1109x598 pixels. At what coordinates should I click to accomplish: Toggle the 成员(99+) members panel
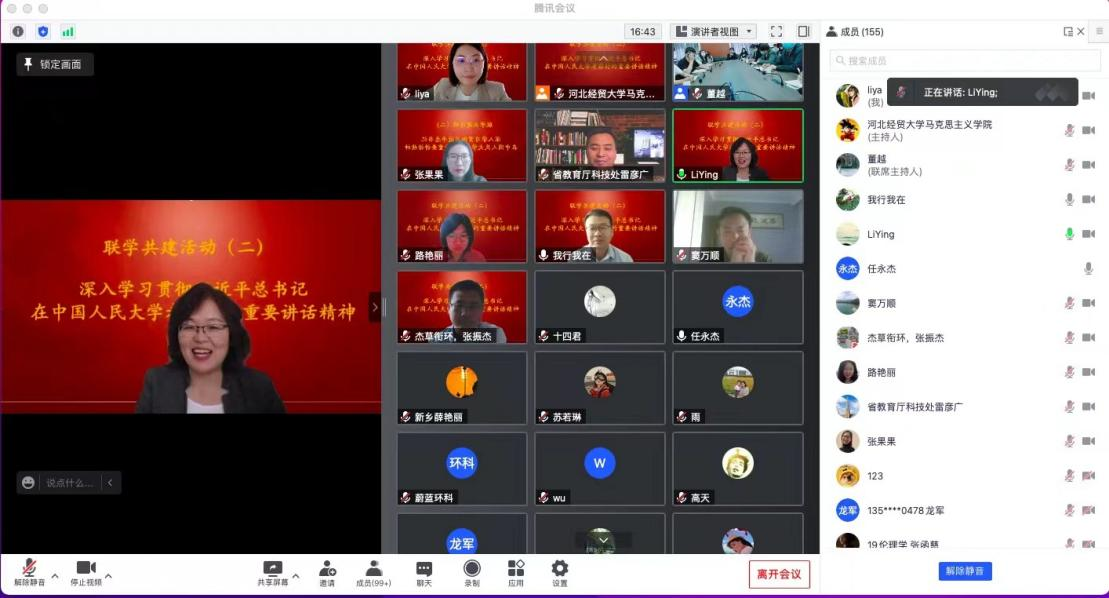pos(374,570)
